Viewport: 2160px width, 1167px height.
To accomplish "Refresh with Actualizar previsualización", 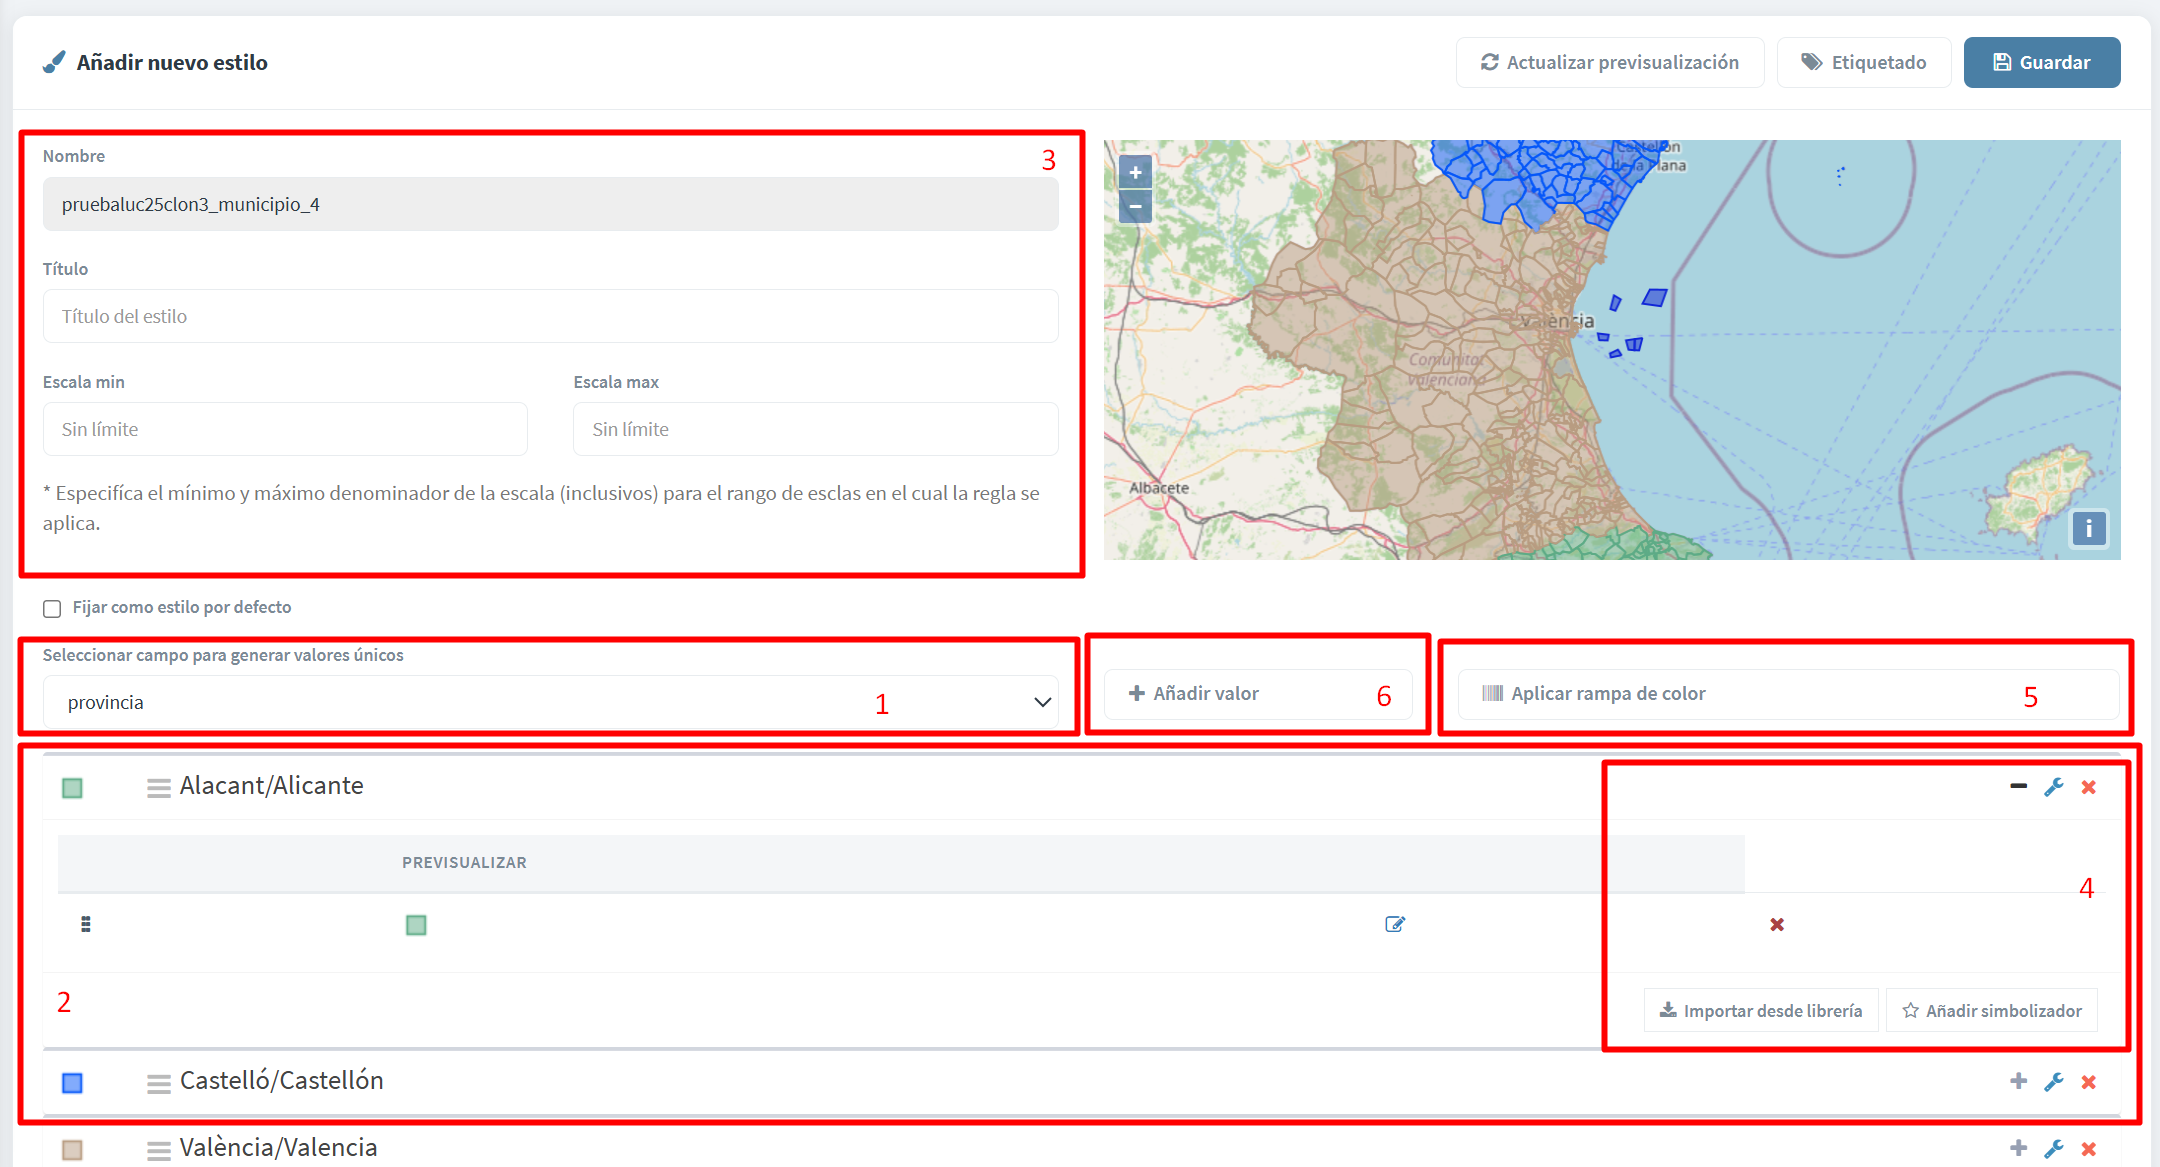I will (x=1610, y=62).
